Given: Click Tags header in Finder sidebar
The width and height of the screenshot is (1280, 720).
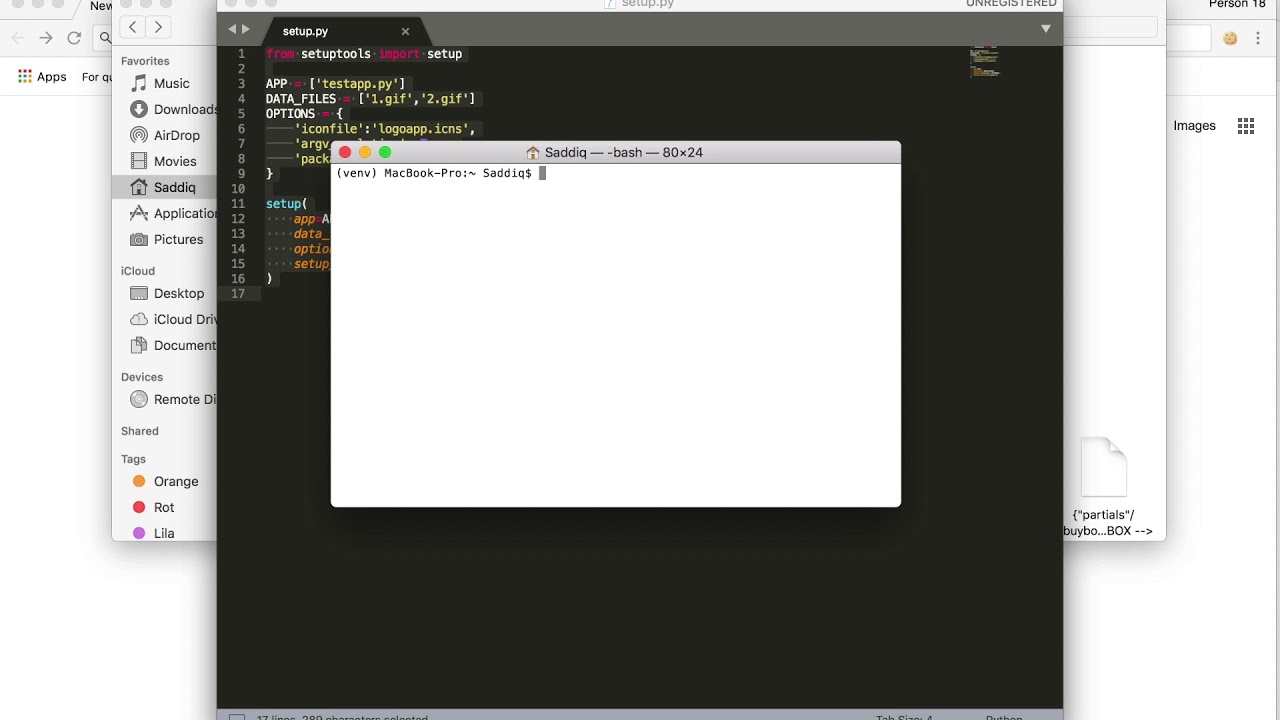Looking at the screenshot, I should pos(133,459).
